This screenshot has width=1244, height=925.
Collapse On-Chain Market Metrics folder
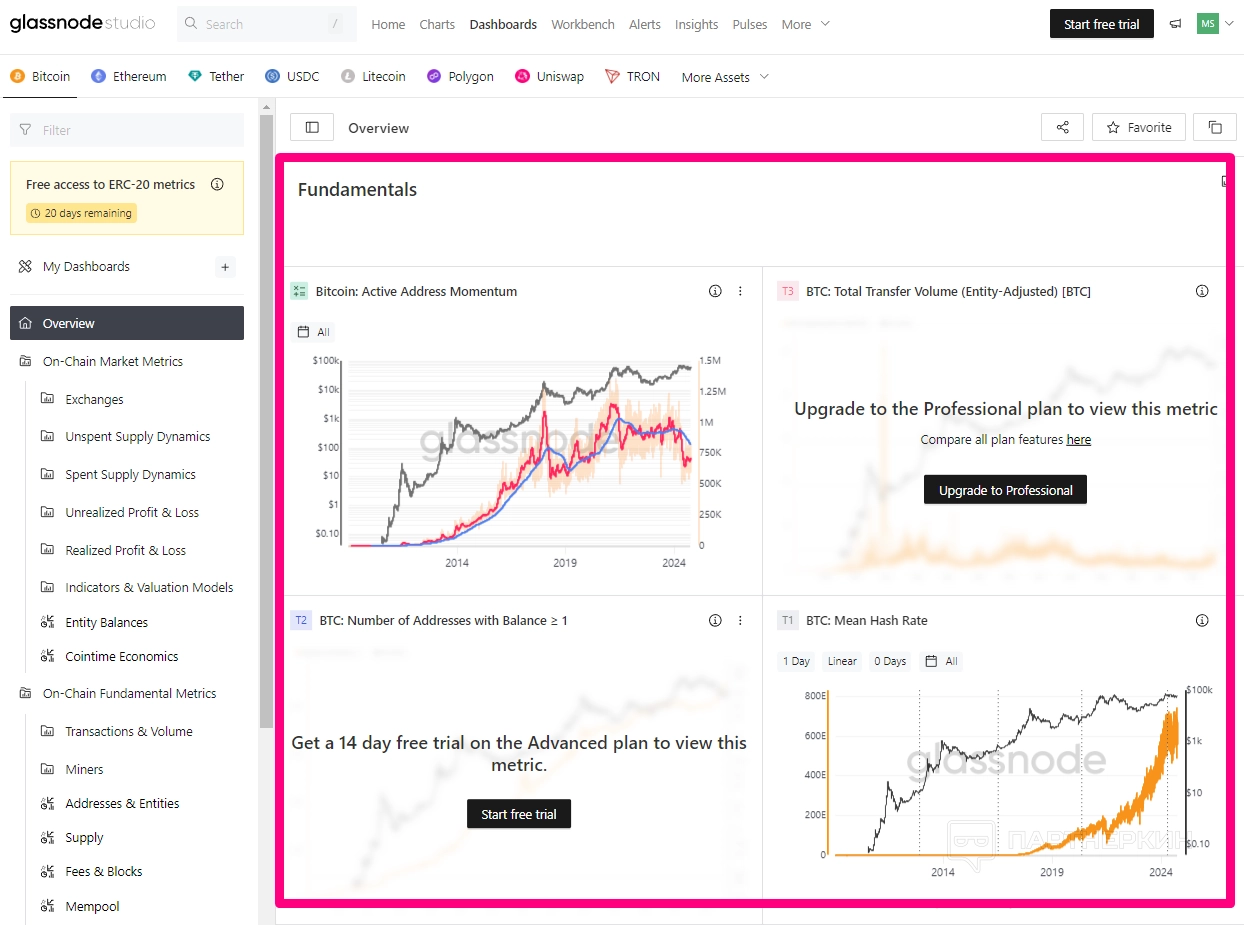(112, 362)
